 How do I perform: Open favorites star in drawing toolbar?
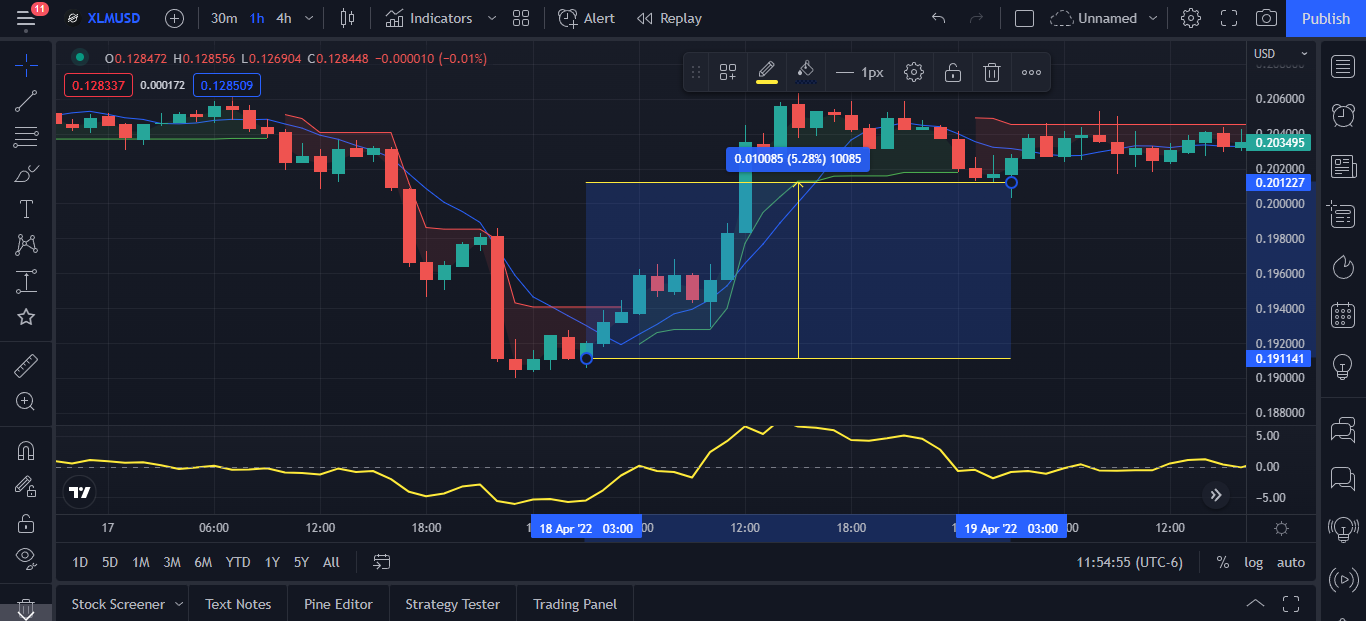tap(26, 317)
